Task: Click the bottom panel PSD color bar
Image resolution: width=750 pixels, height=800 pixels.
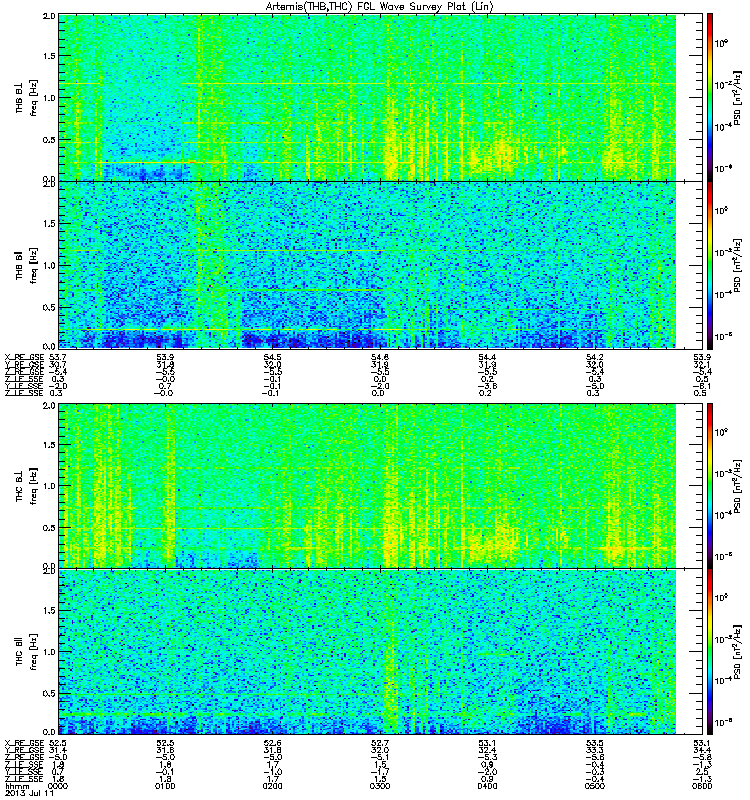Action: point(710,652)
